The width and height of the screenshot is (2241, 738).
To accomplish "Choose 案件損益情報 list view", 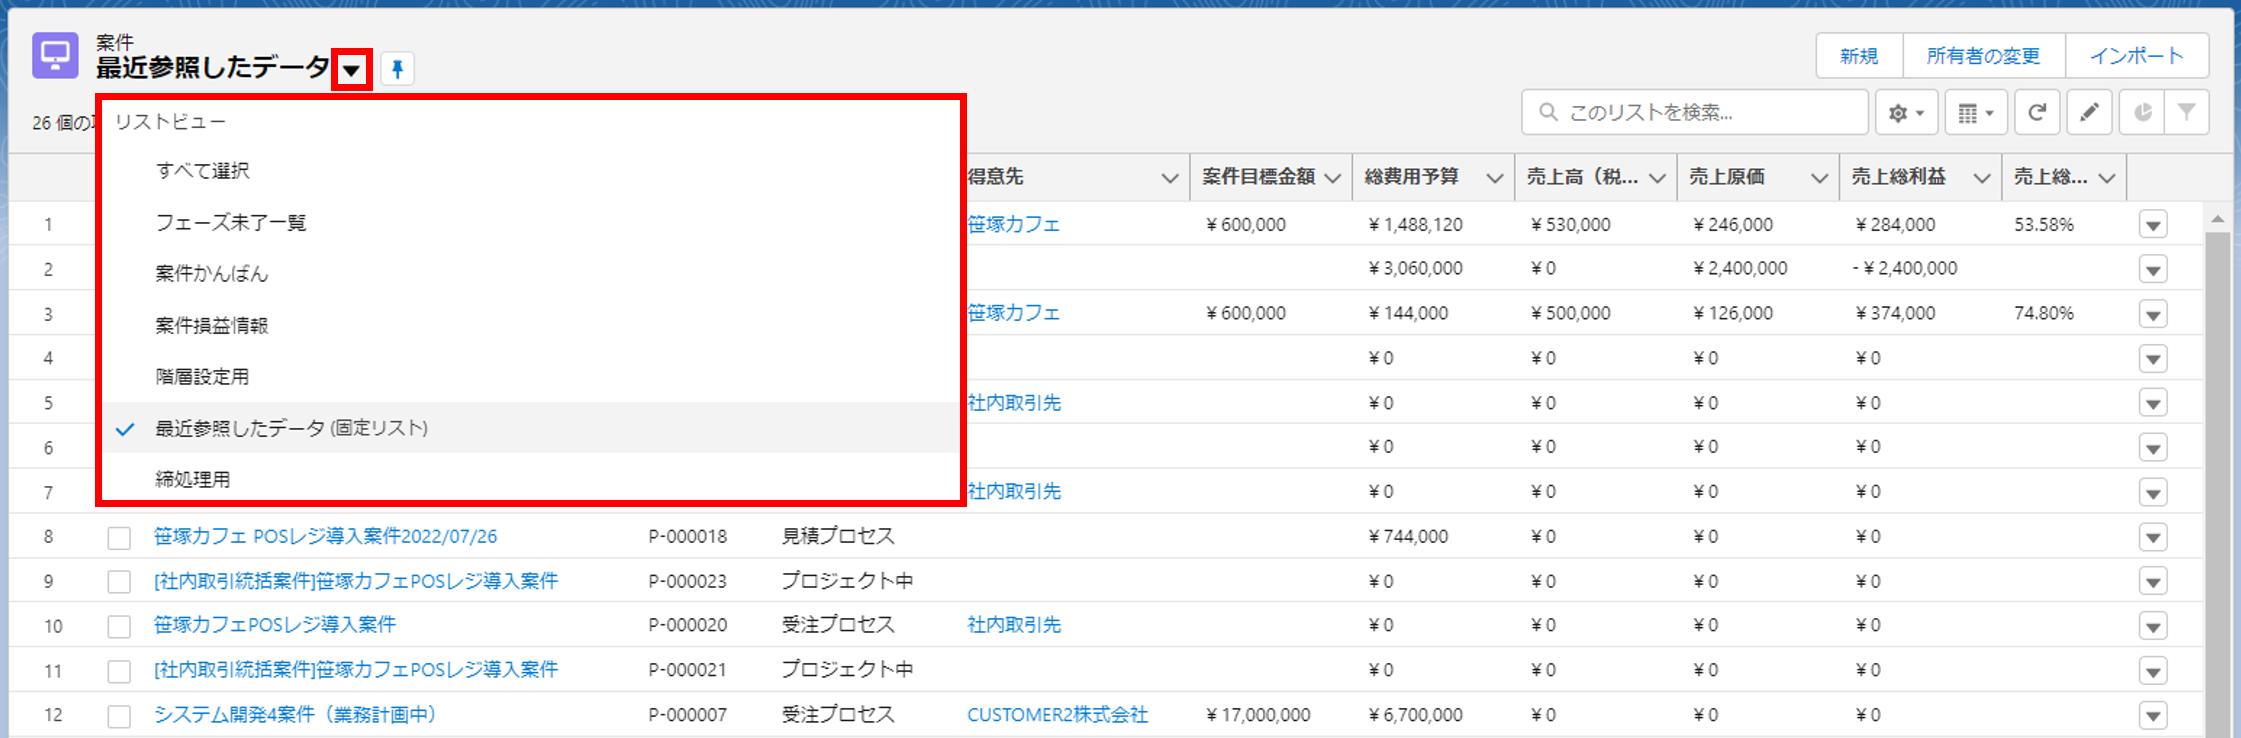I will pos(530,325).
